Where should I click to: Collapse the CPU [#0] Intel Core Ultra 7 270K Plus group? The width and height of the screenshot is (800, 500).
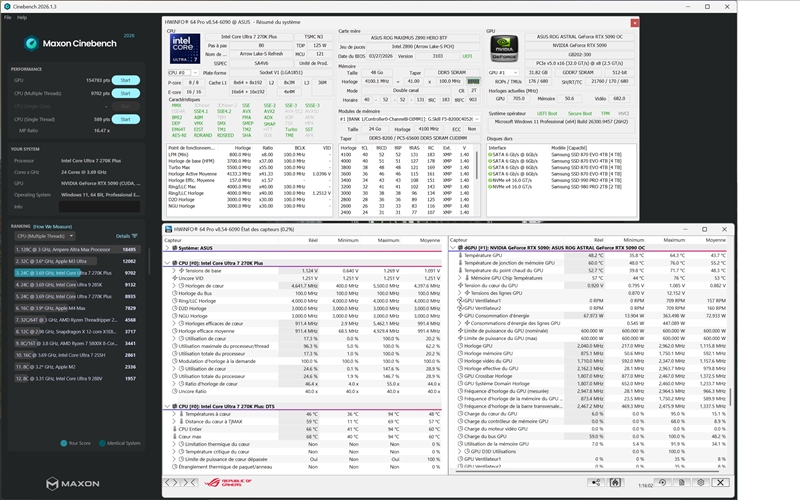click(x=167, y=263)
